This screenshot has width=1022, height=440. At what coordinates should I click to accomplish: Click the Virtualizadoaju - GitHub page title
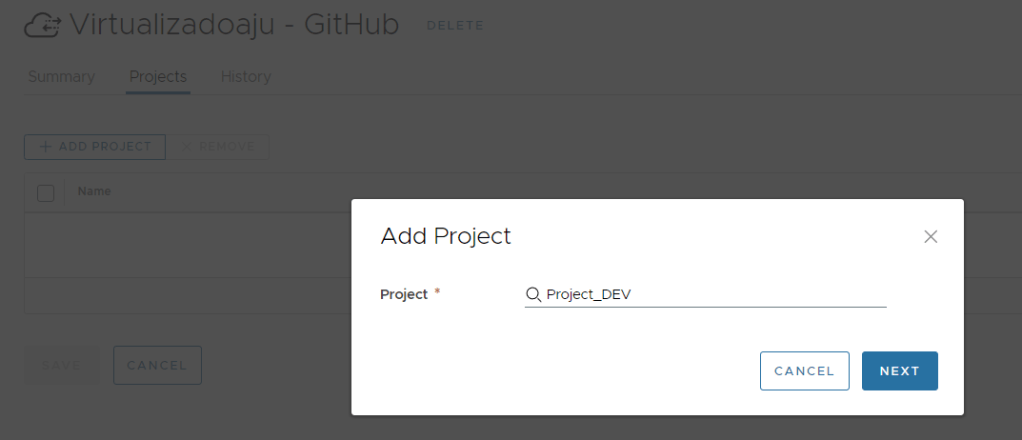click(x=235, y=25)
